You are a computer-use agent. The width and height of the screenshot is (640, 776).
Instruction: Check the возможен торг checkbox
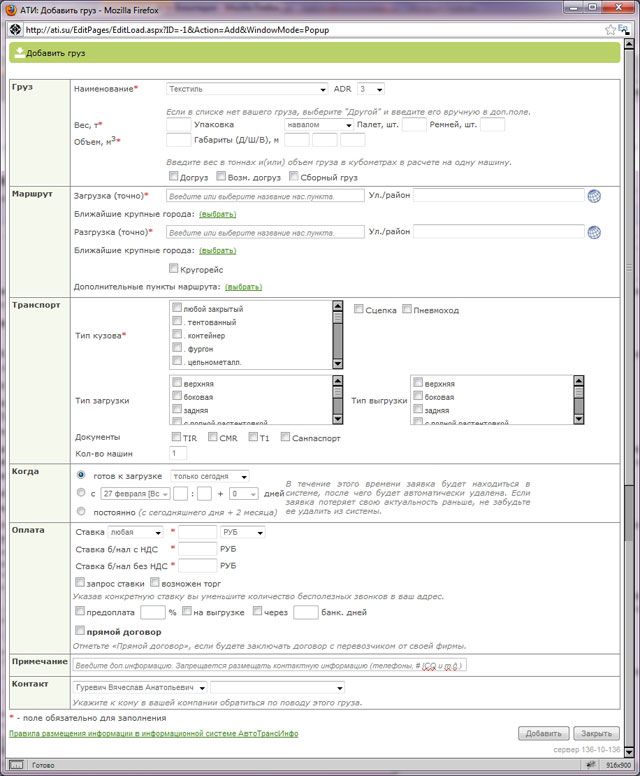tap(155, 582)
